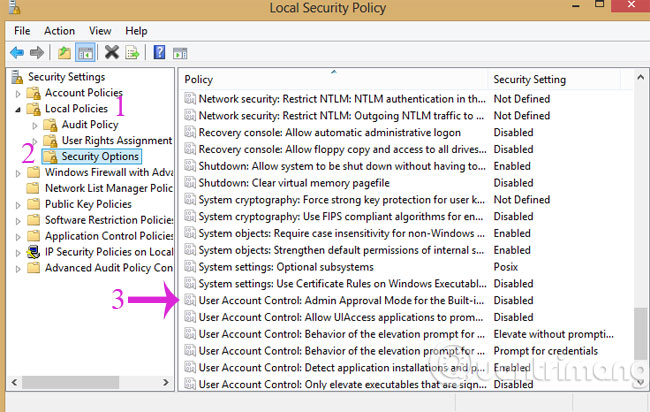
Task: Click policy icon for Shutdown: Clear virtual memory pagefile
Action: [x=190, y=183]
